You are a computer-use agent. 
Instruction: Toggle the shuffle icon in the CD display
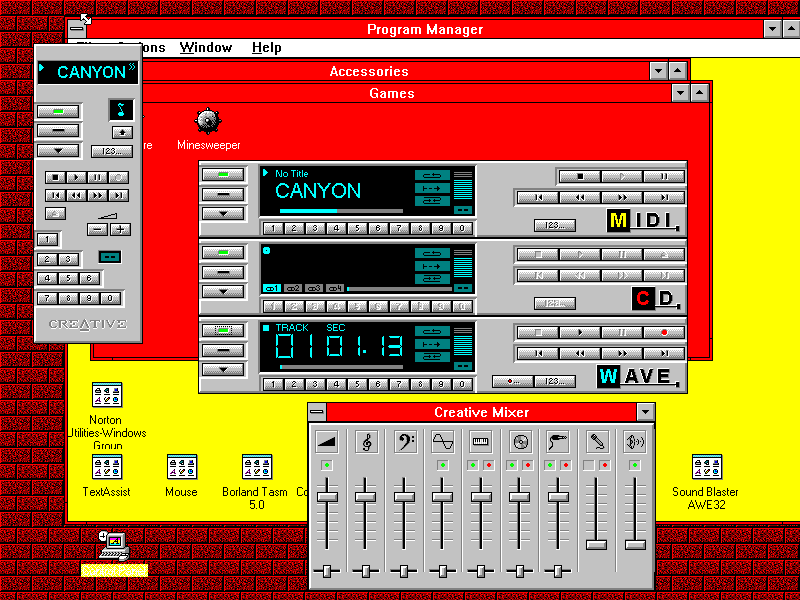[x=432, y=279]
